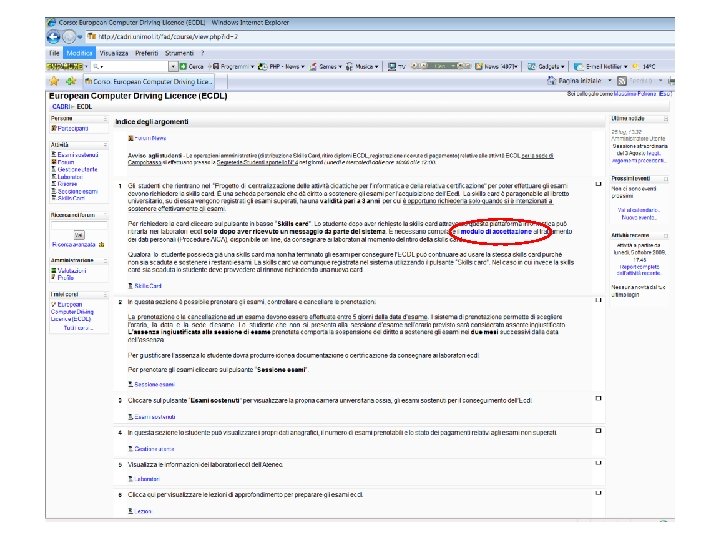Viewport: 720px width, 540px height.
Task: Click the toolbar radio player control
Action: click(440, 66)
